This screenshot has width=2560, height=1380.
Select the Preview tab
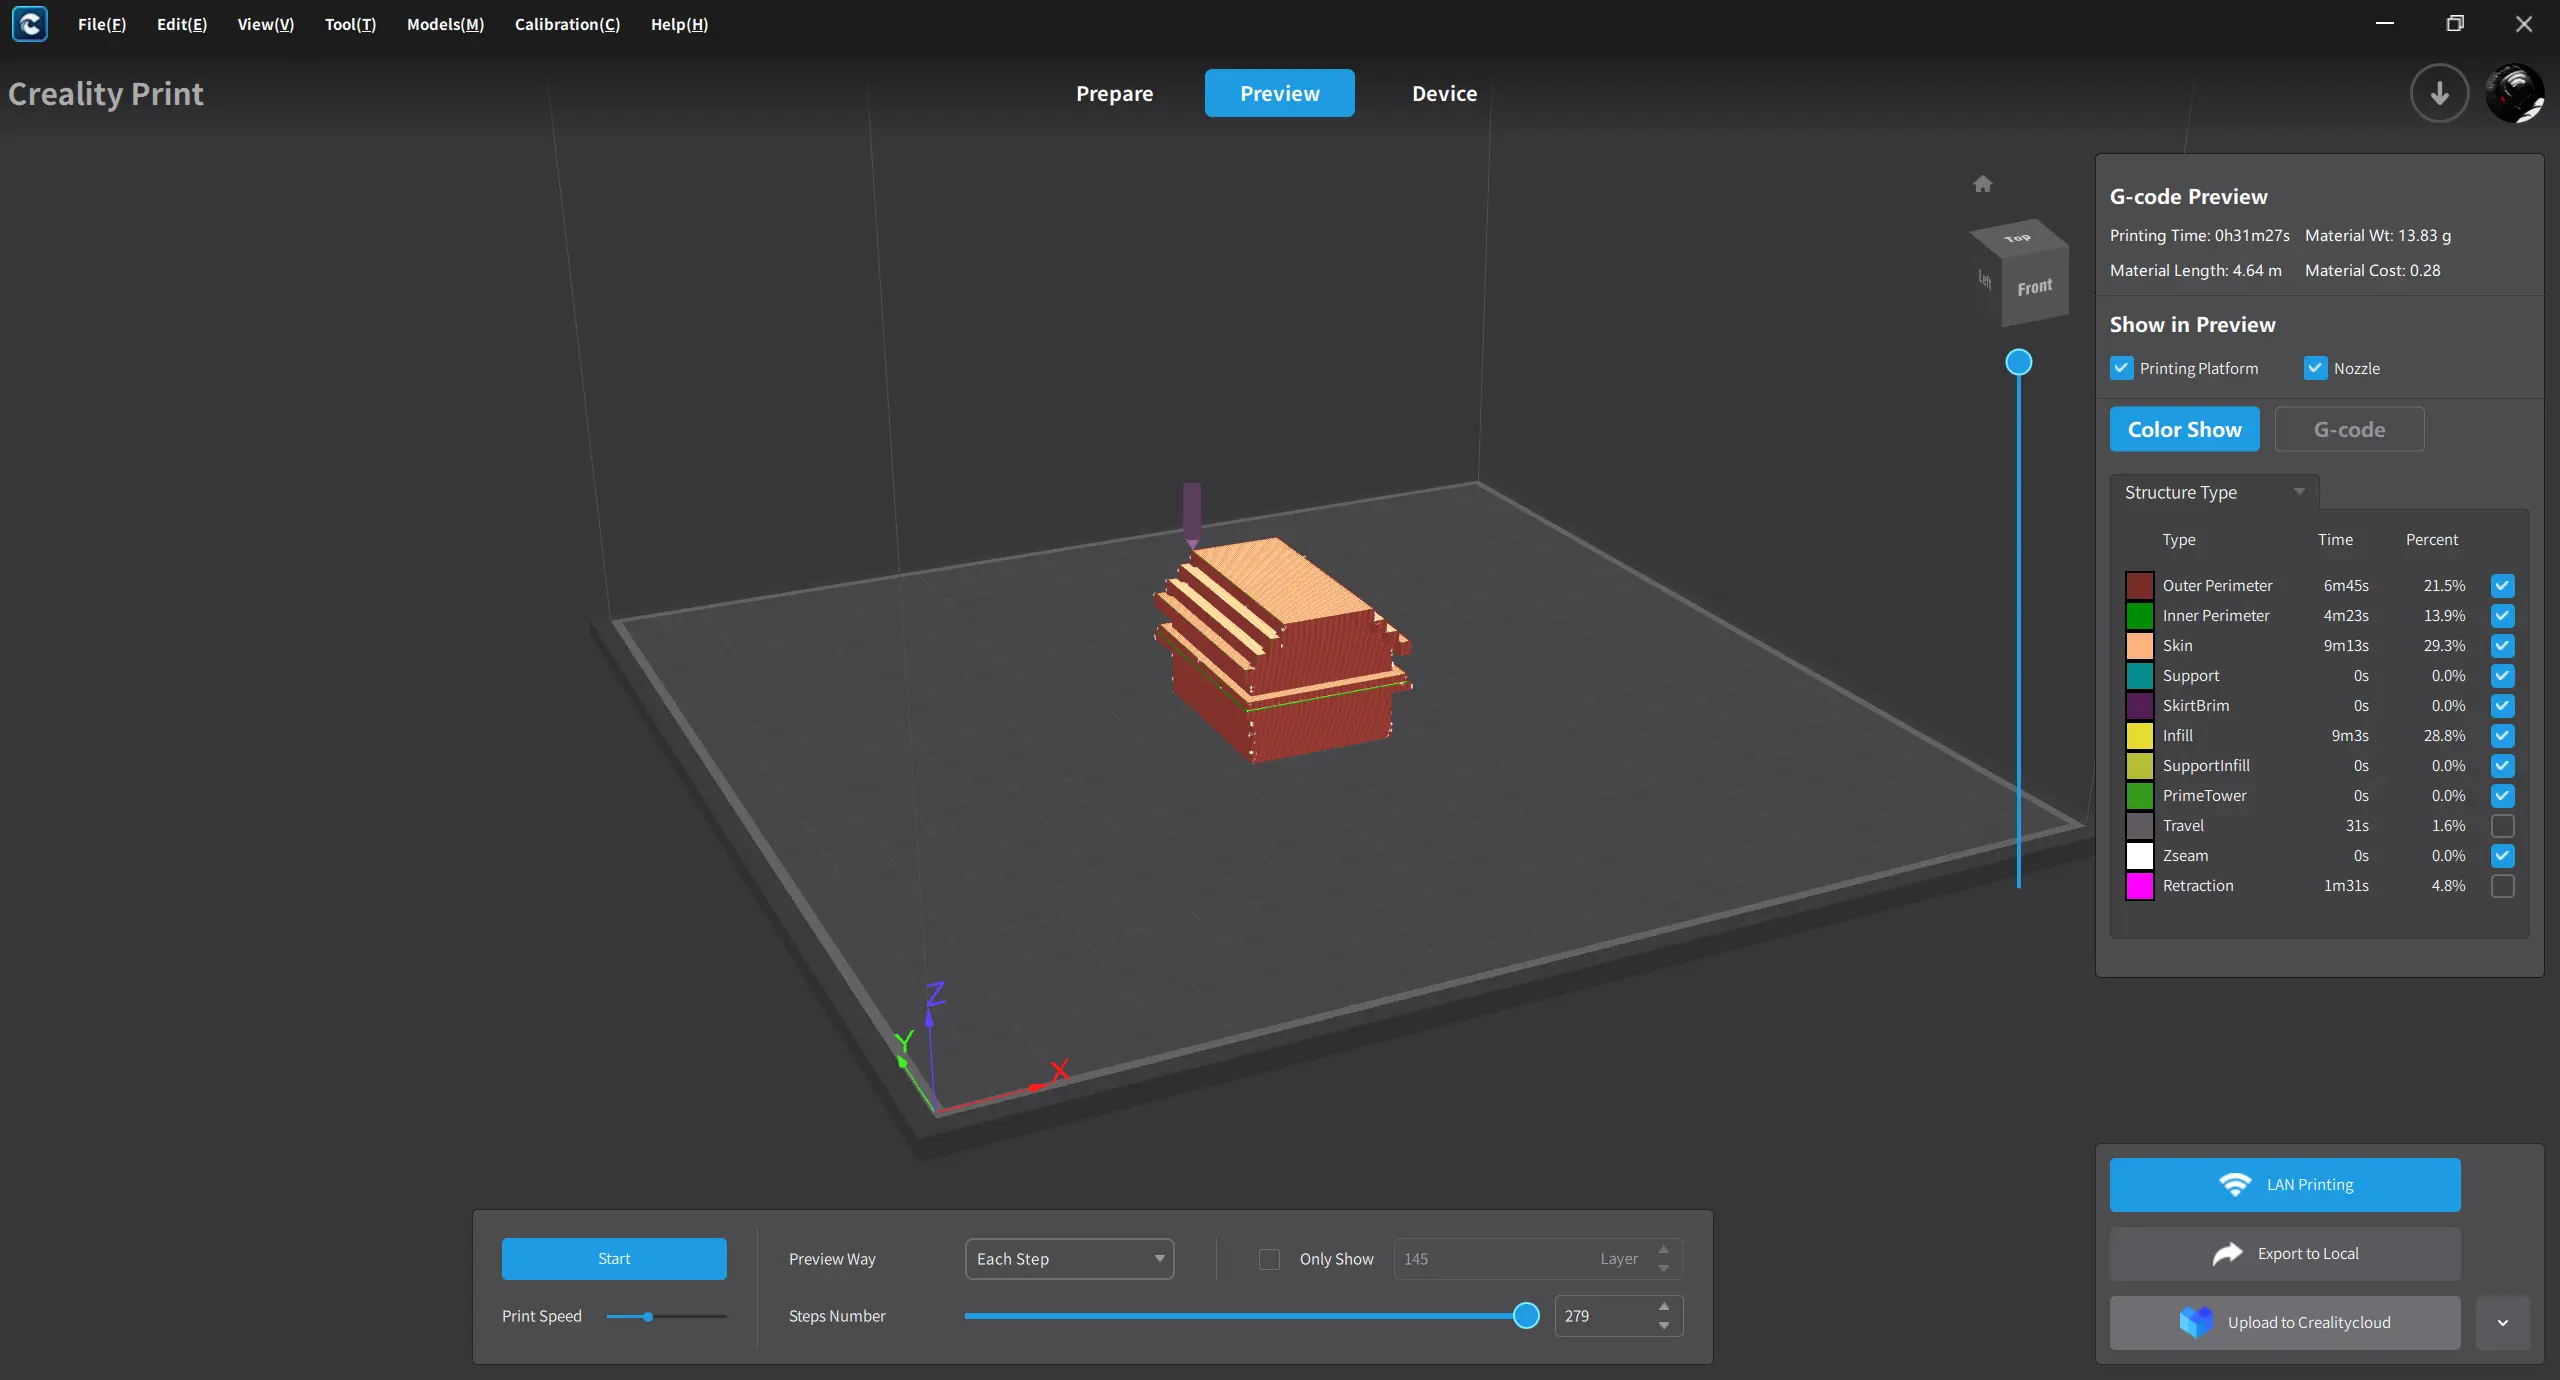(x=1279, y=93)
